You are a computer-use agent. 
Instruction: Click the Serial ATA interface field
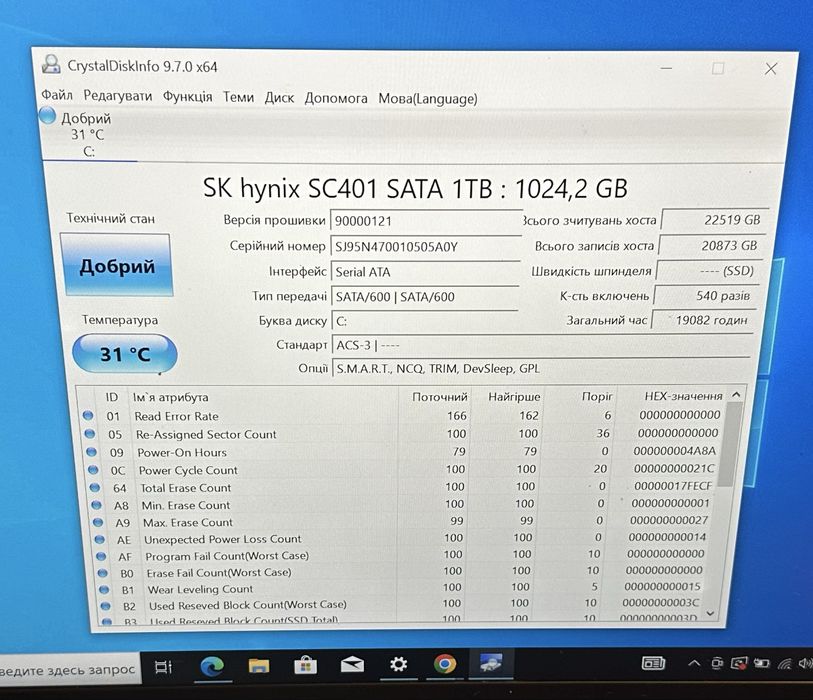(425, 272)
